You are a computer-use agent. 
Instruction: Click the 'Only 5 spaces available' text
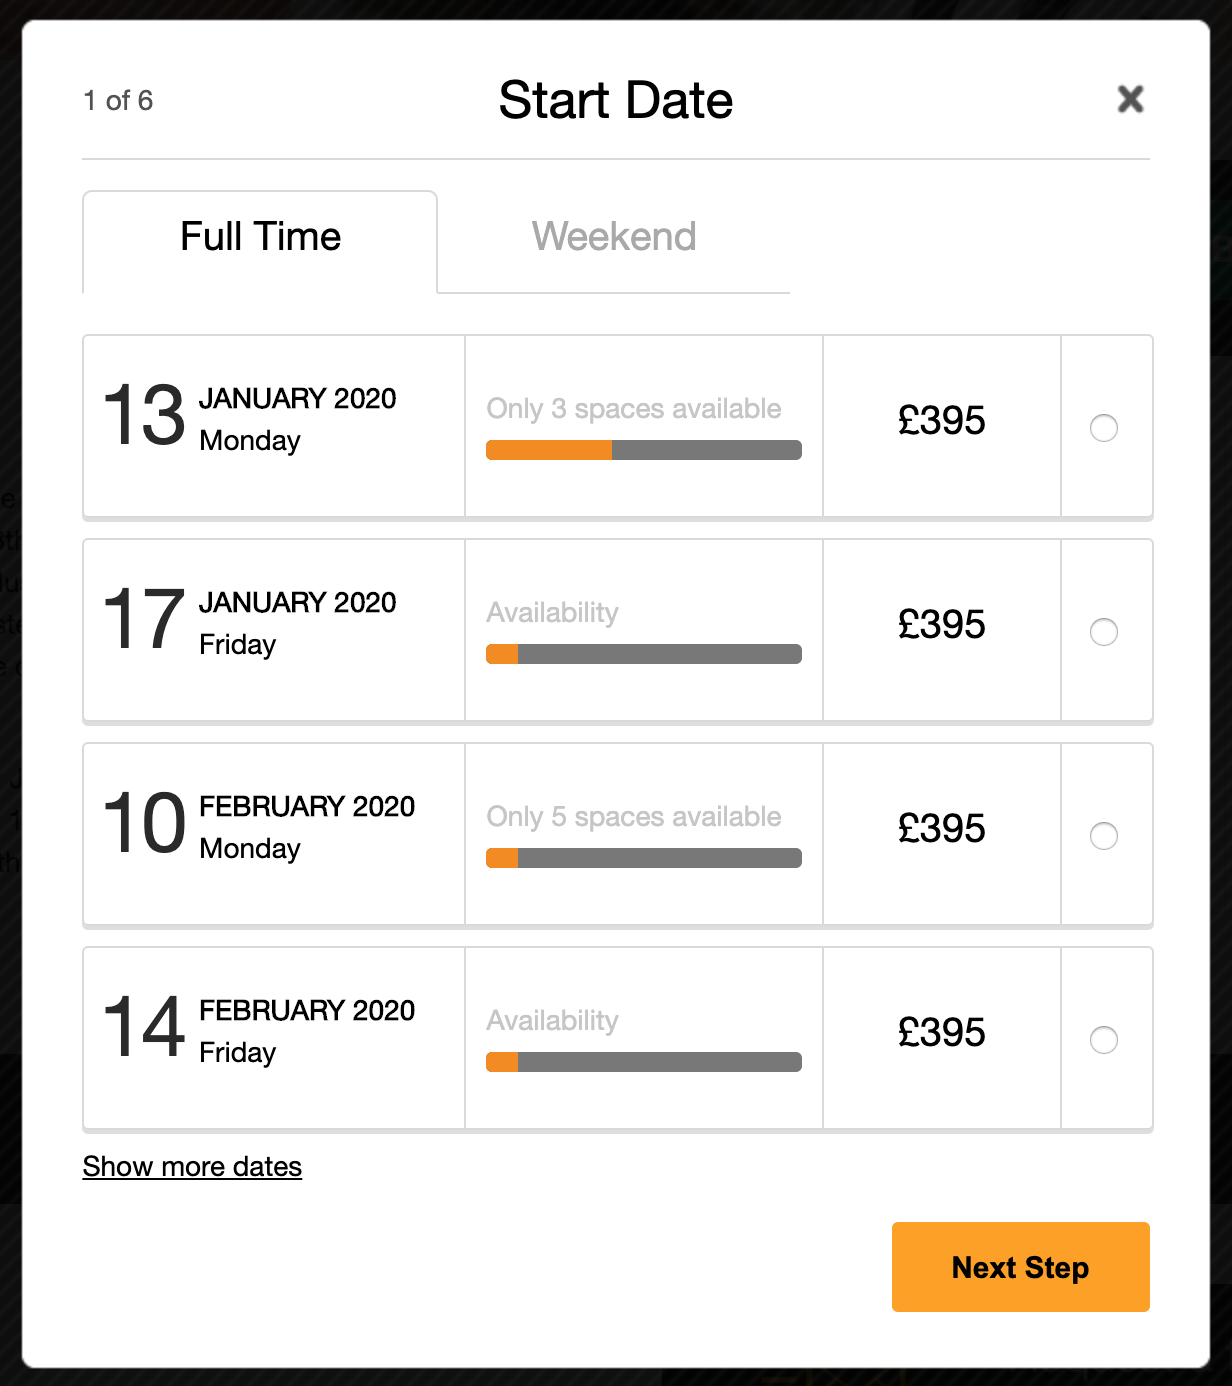point(633,817)
